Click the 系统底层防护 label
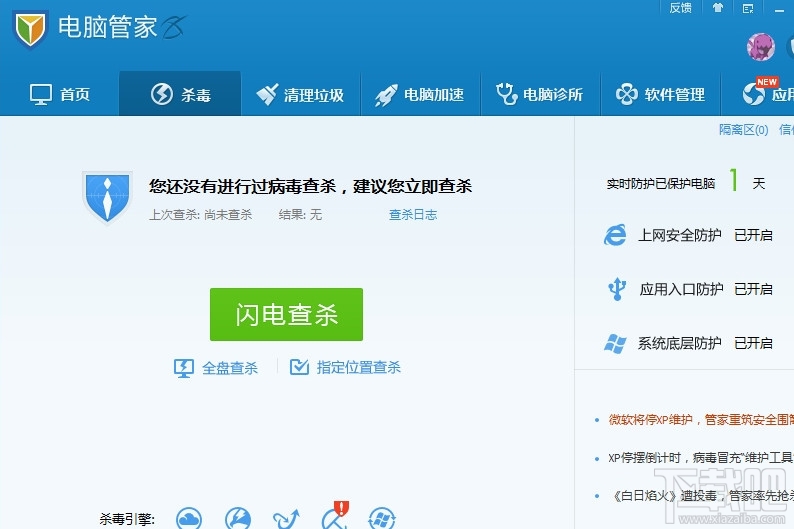This screenshot has height=529, width=794. click(680, 343)
